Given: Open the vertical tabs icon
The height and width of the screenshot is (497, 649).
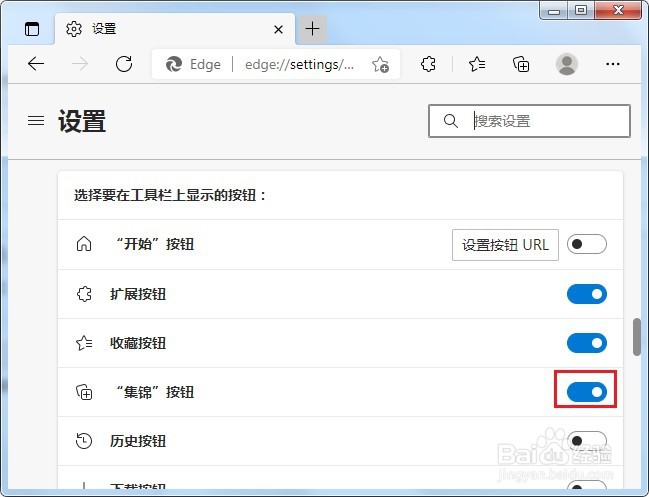Looking at the screenshot, I should point(32,29).
